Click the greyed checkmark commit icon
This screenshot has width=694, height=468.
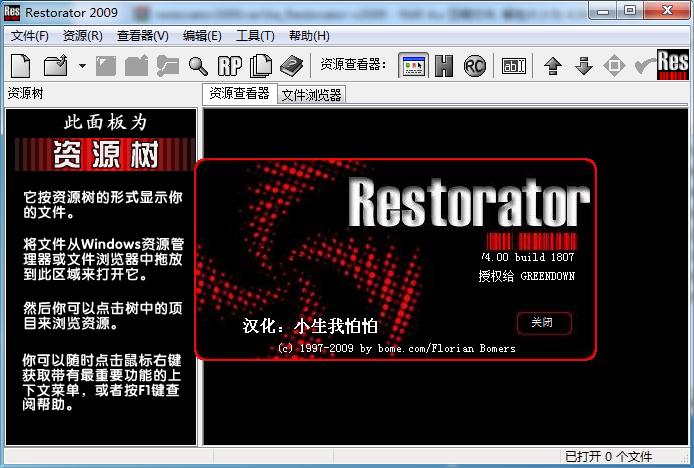(x=644, y=66)
